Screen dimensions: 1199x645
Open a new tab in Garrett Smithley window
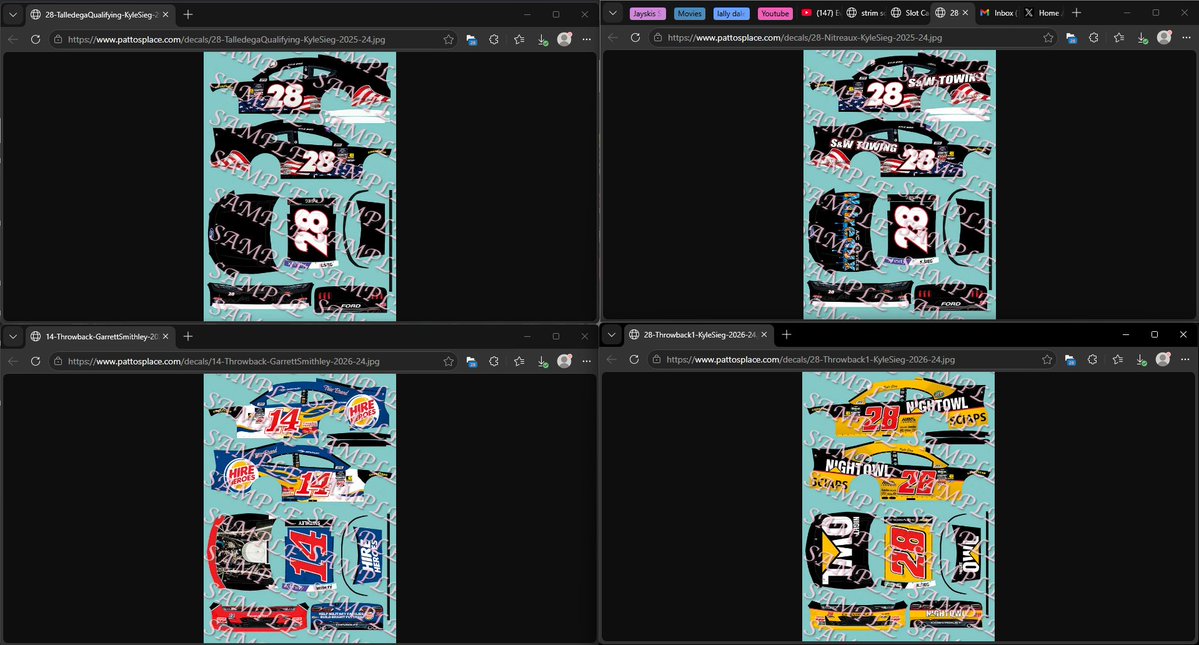pos(188,336)
